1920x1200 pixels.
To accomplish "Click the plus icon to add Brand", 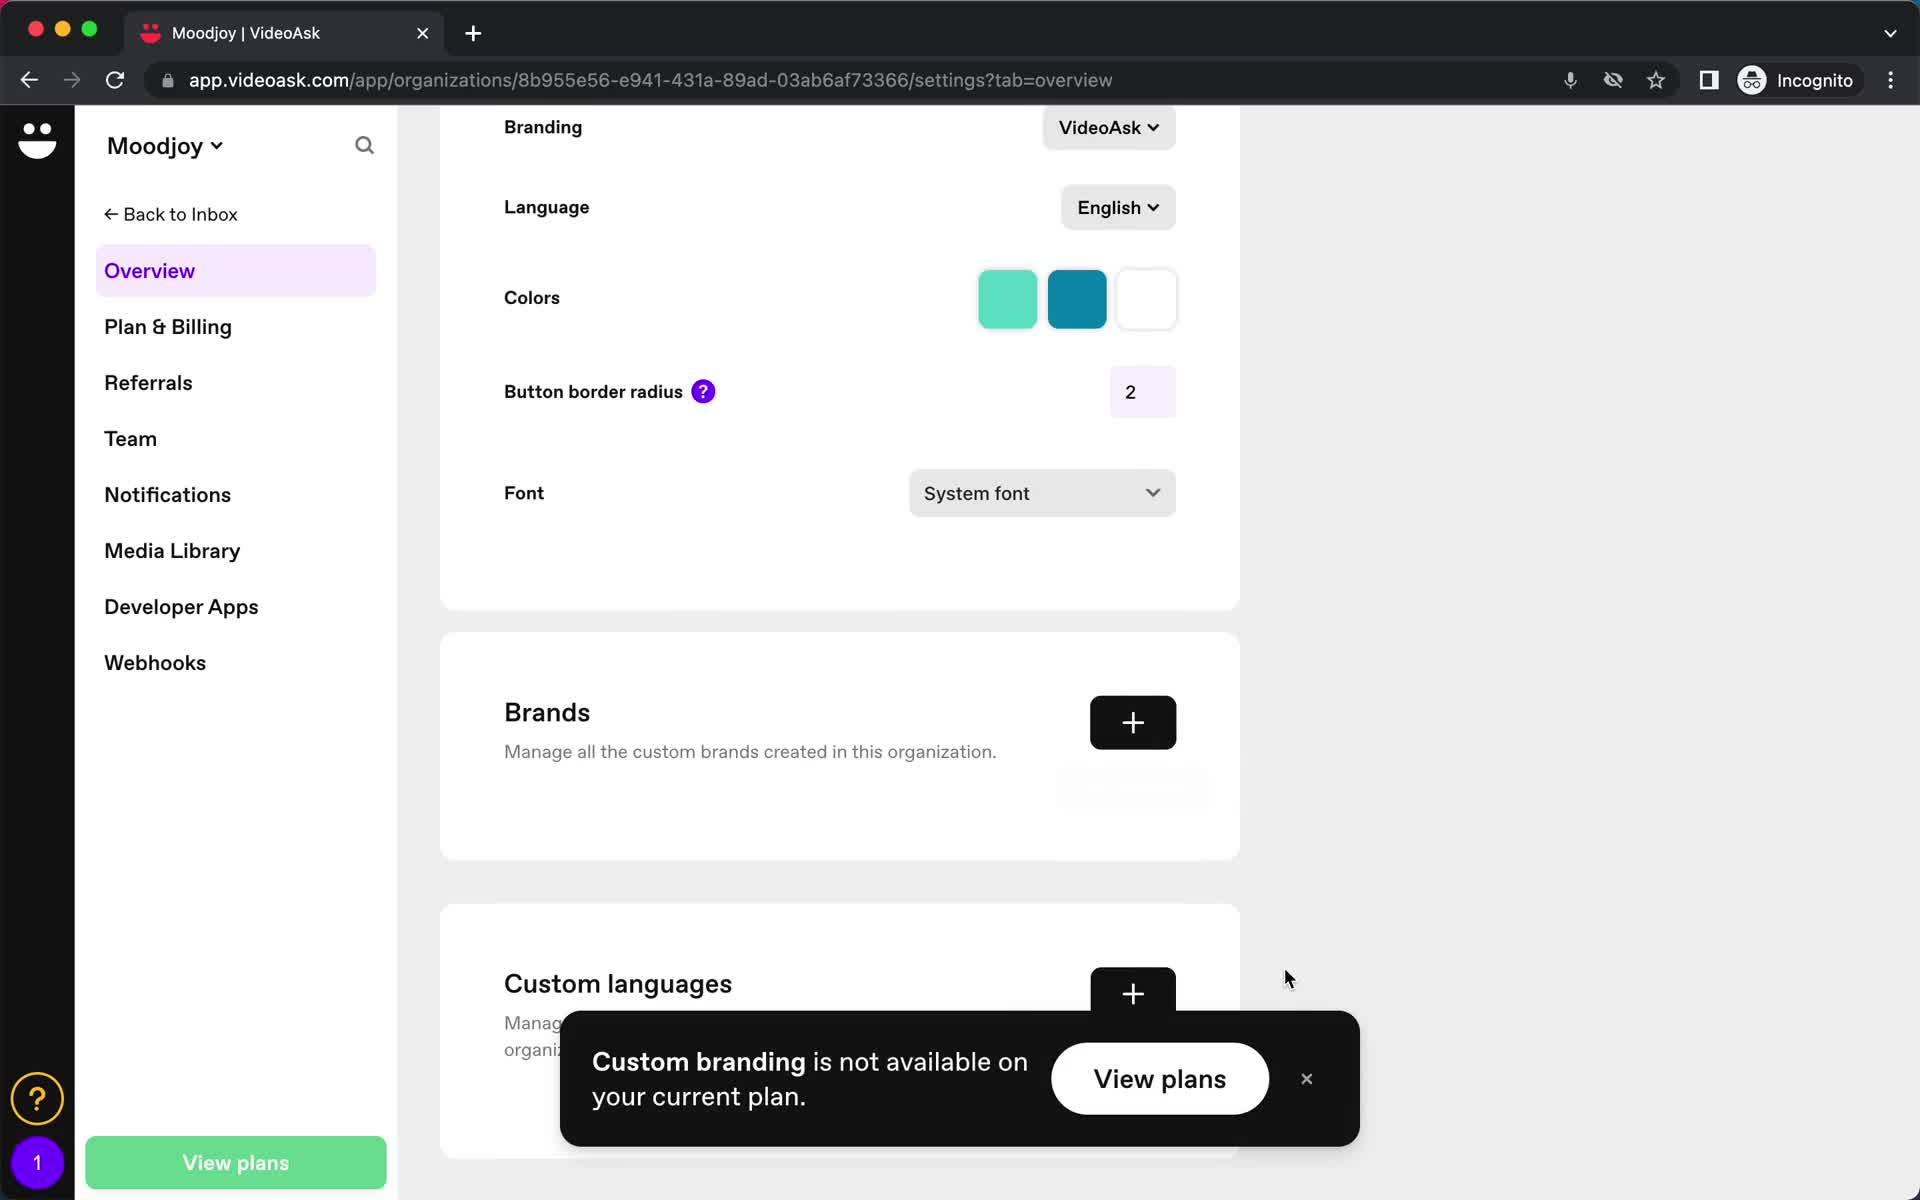I will 1133,722.
